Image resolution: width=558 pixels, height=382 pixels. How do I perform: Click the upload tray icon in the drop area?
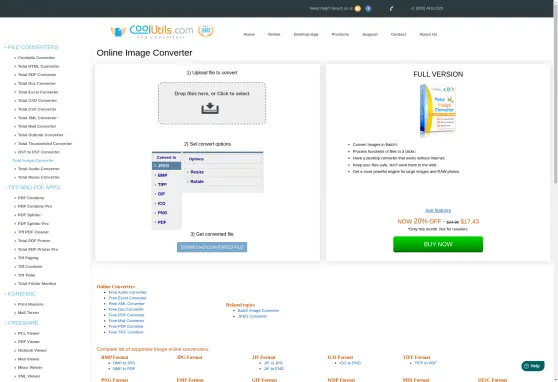click(210, 108)
